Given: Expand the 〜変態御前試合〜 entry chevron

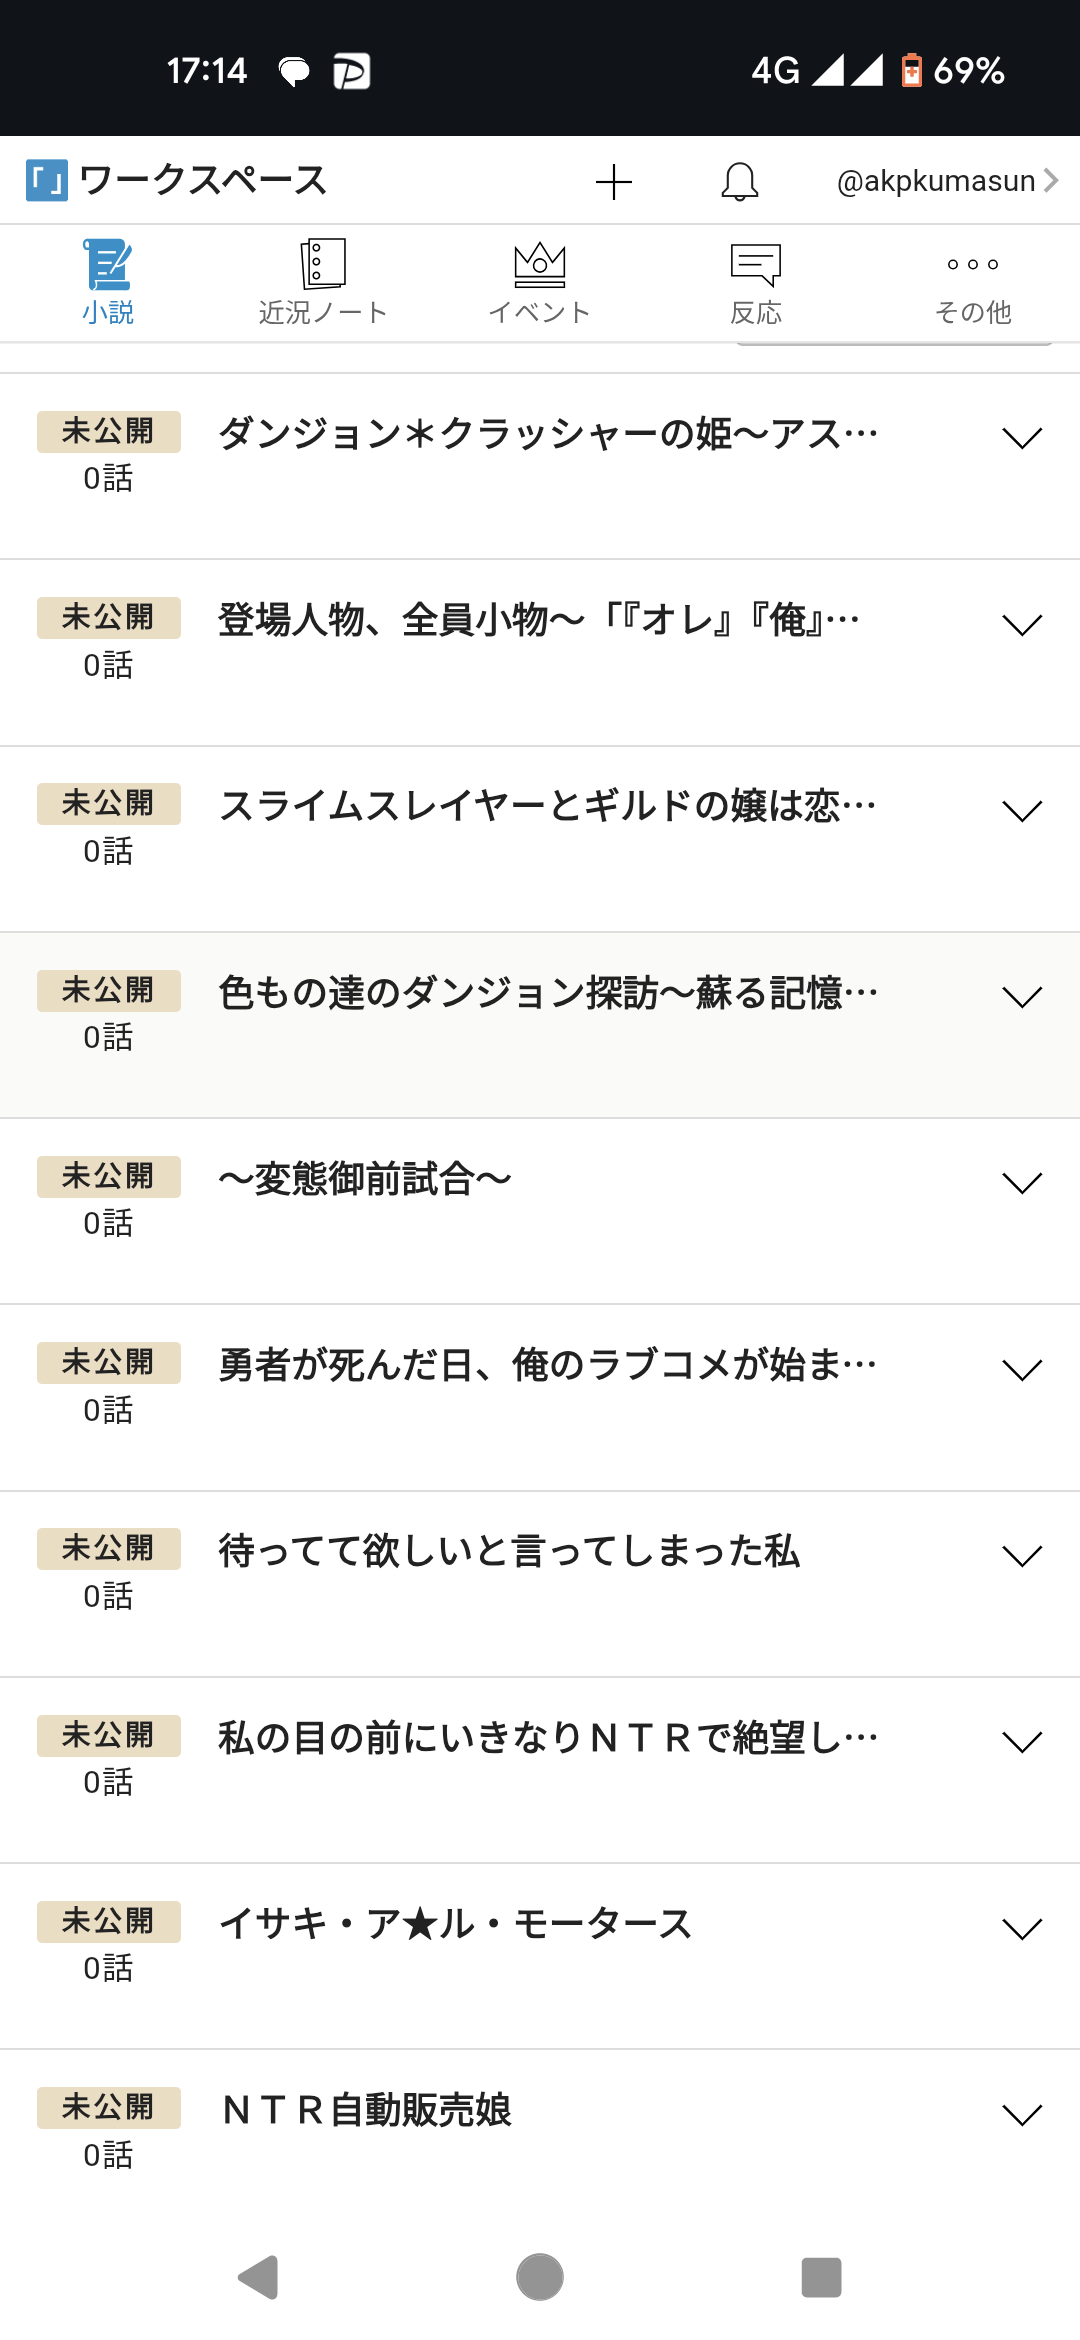Looking at the screenshot, I should [1022, 1183].
